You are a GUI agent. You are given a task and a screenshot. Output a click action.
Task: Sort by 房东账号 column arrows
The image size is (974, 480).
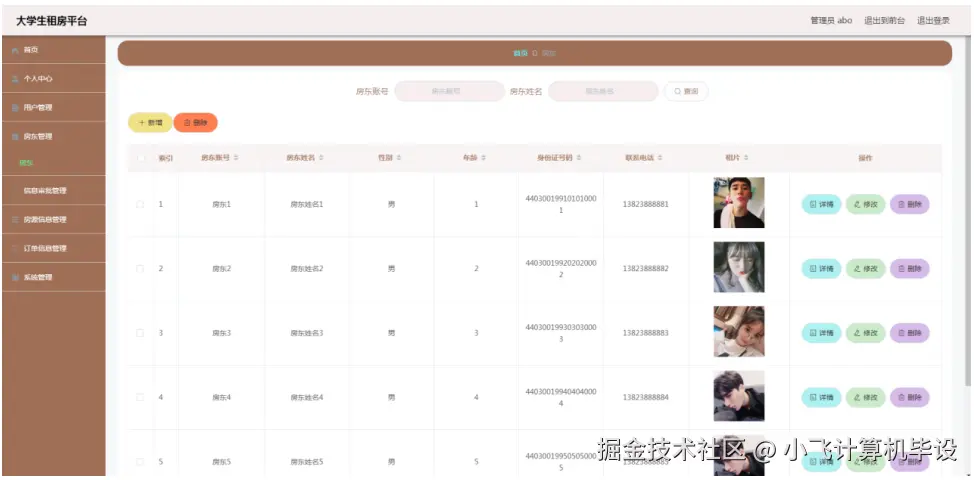click(236, 158)
